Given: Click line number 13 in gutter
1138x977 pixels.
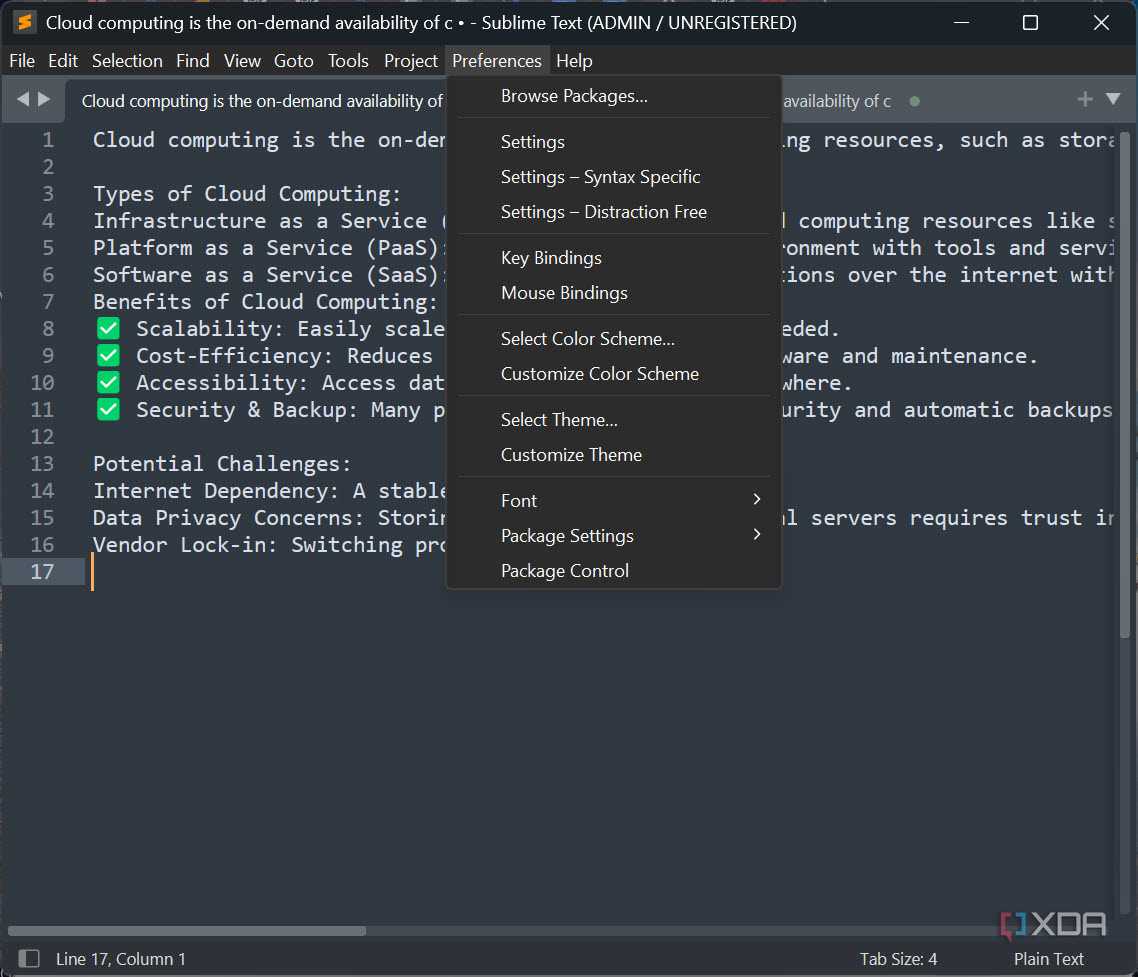Looking at the screenshot, I should (x=42, y=463).
